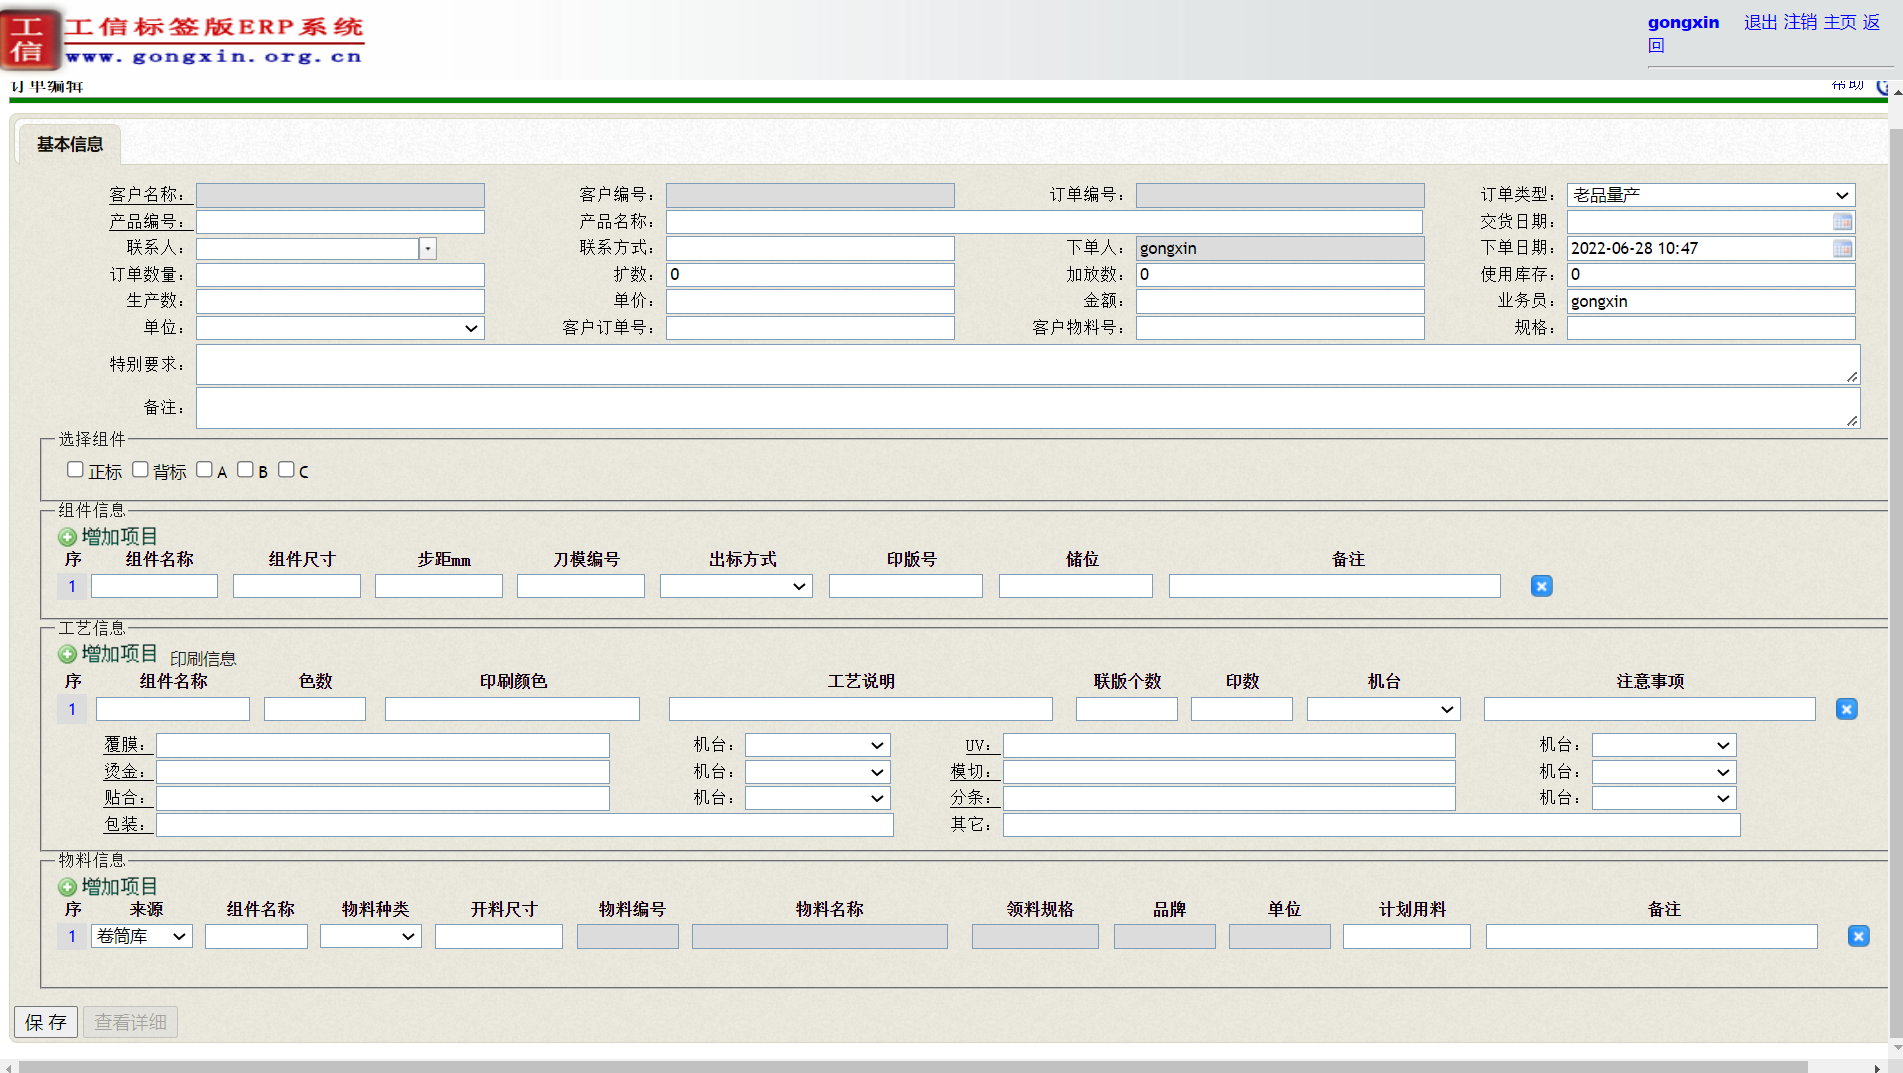Enable the 背标 checkbox
This screenshot has width=1903, height=1073.
click(140, 468)
